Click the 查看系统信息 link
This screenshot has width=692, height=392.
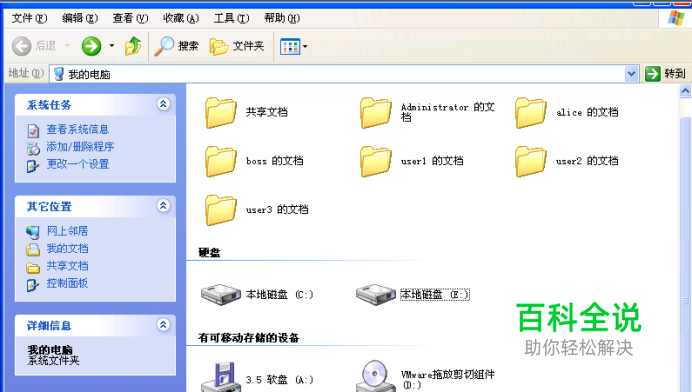(78, 129)
